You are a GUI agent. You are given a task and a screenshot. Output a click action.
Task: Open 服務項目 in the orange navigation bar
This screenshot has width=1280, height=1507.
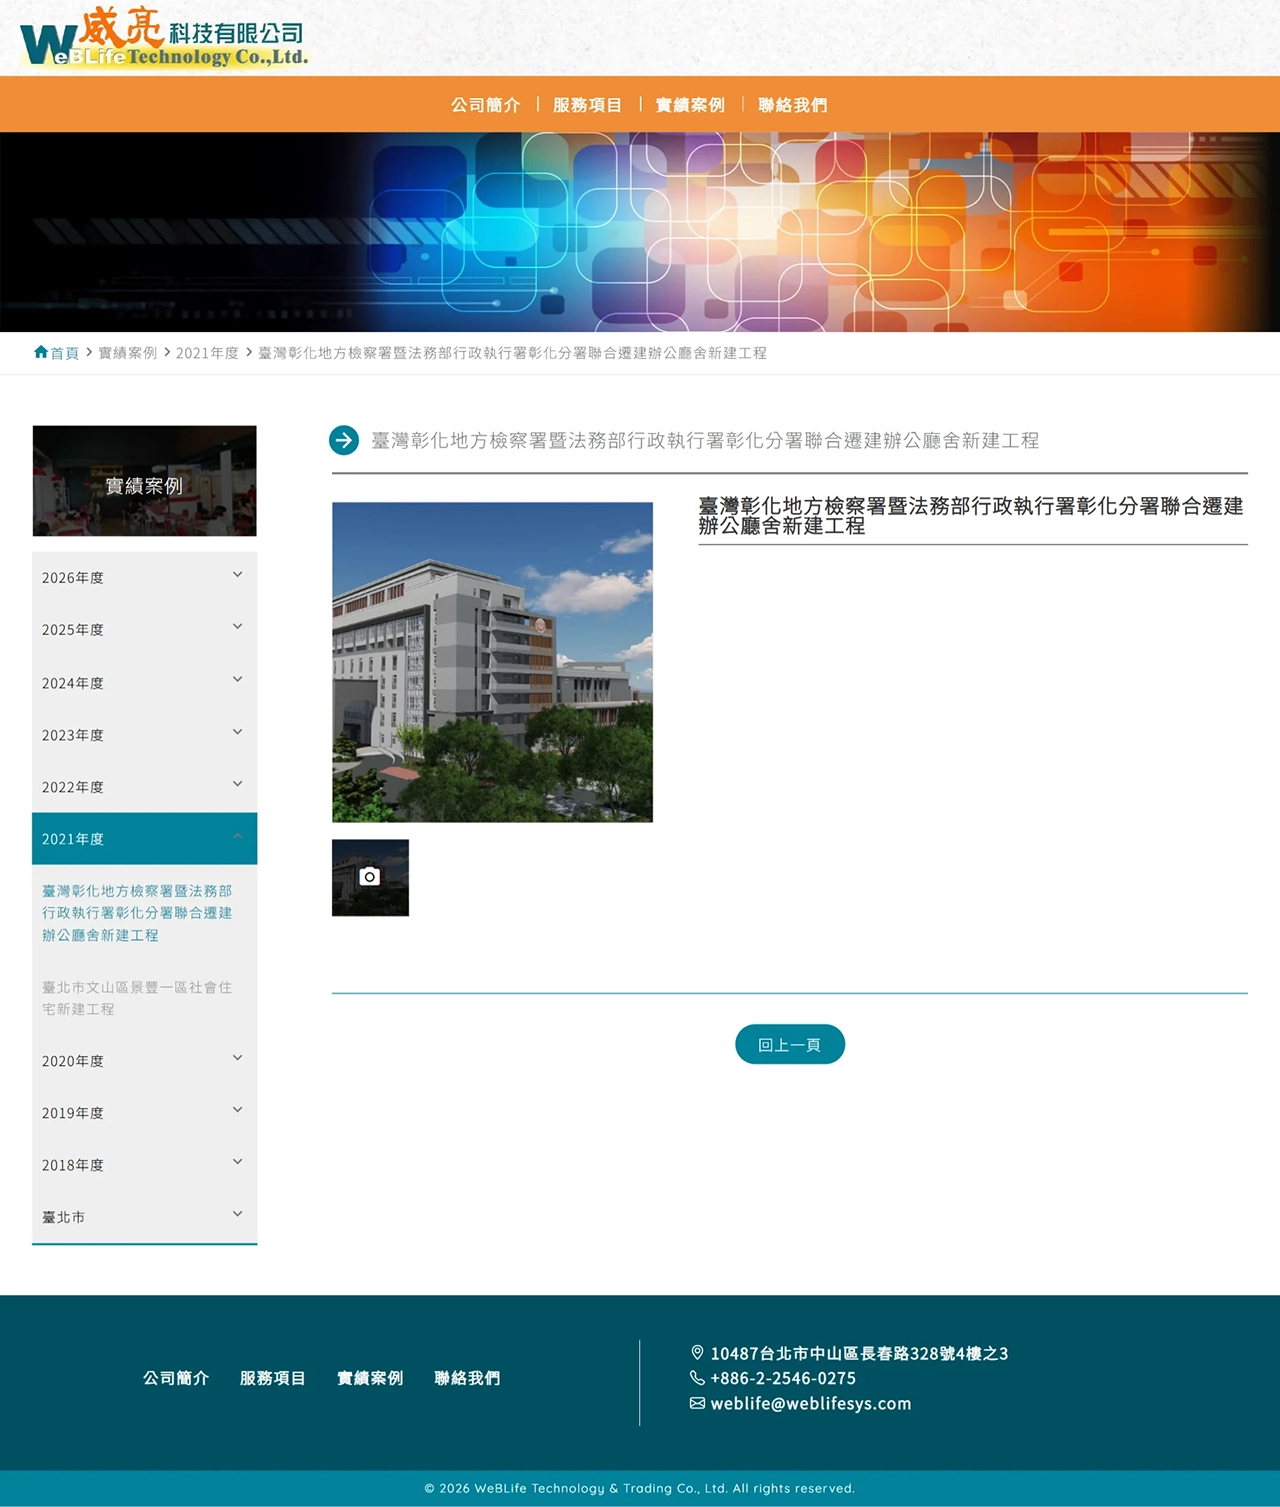point(588,105)
